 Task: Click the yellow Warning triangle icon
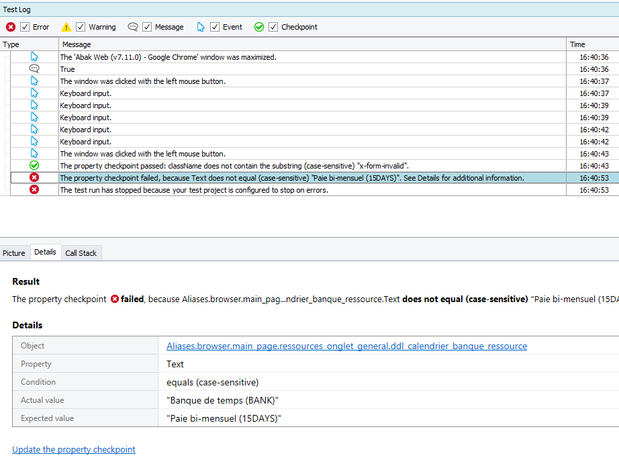pos(67,27)
